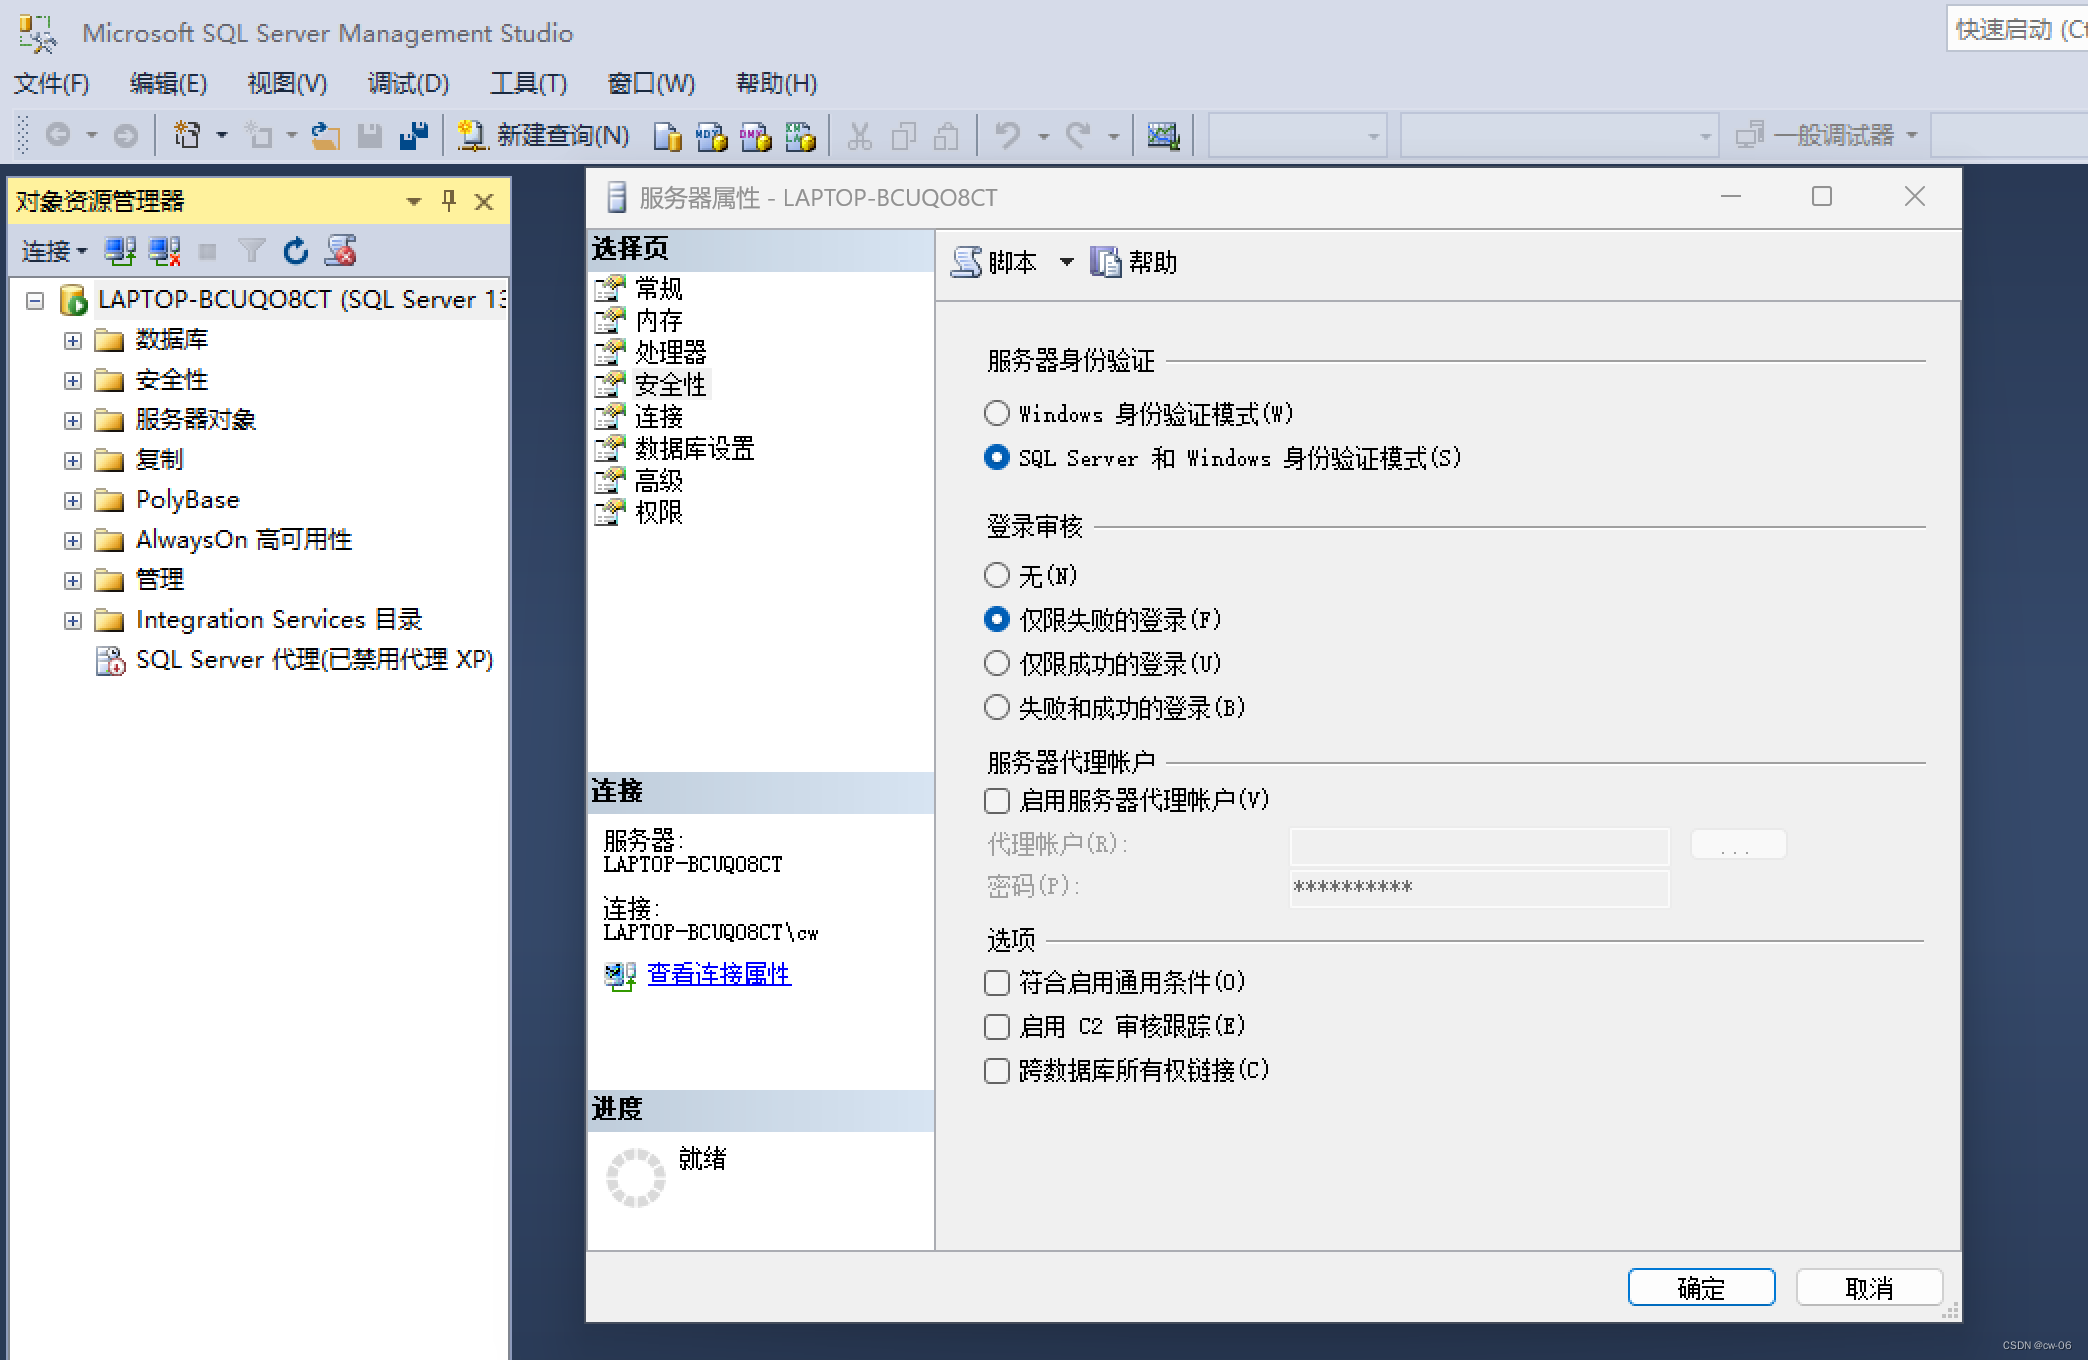2088x1360 pixels.
Task: Click the 查看连接属性 link
Action: [x=719, y=974]
